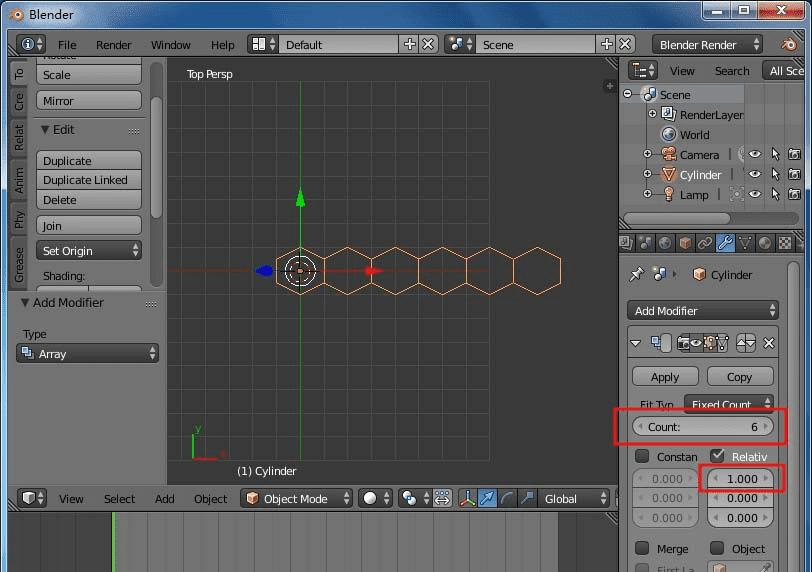Open the Texture checkerboard properties tab
Viewport: 812px width, 572px height.
click(785, 243)
